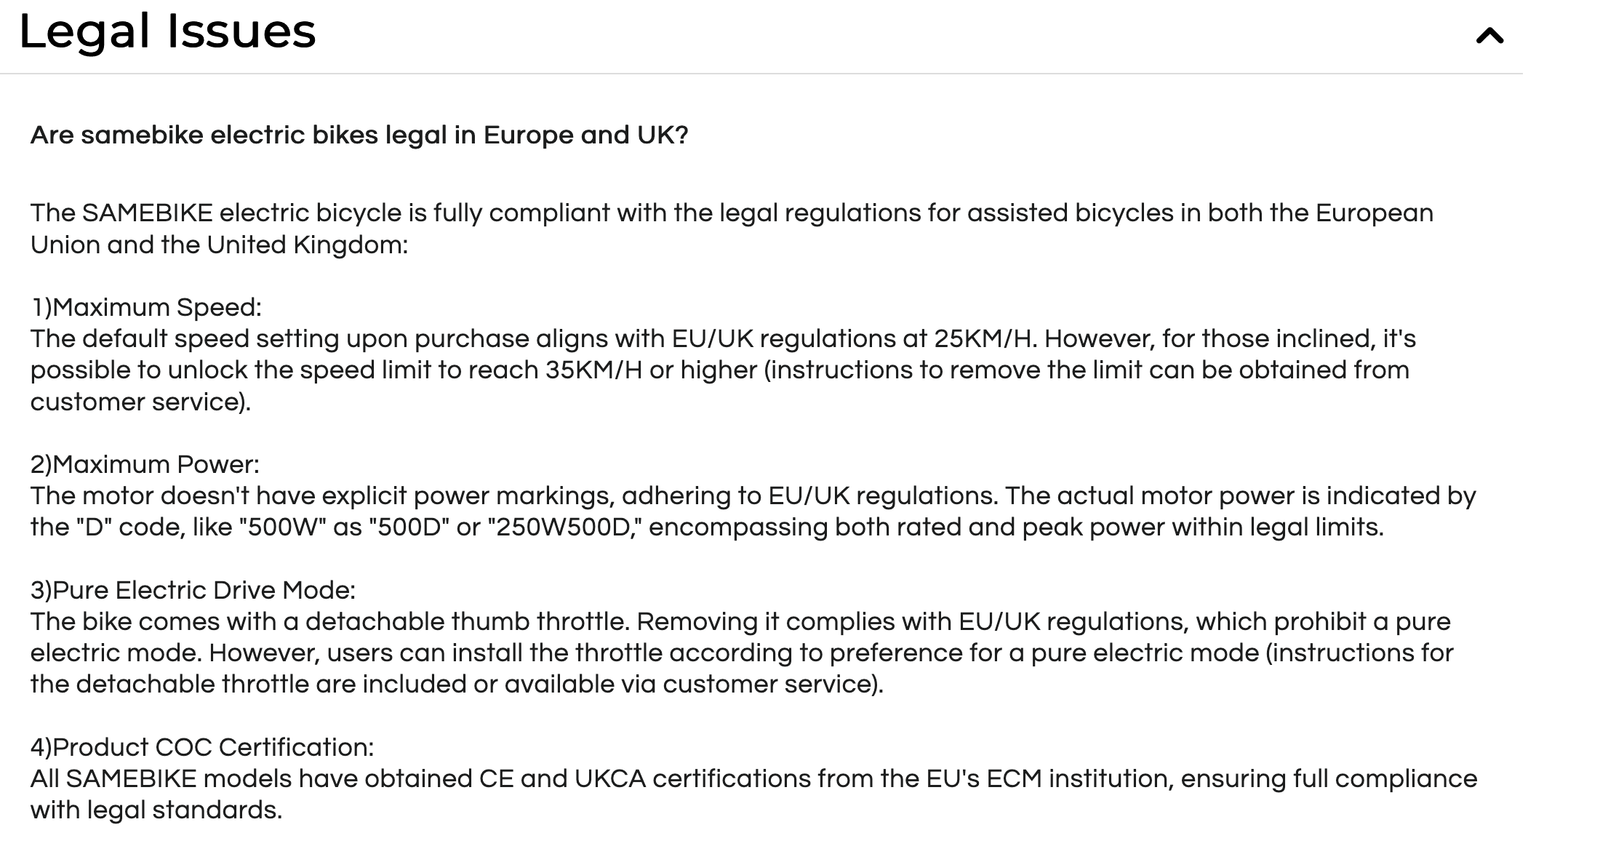Click the Legal Issues section heading
This screenshot has height=844, width=1600.
(167, 31)
